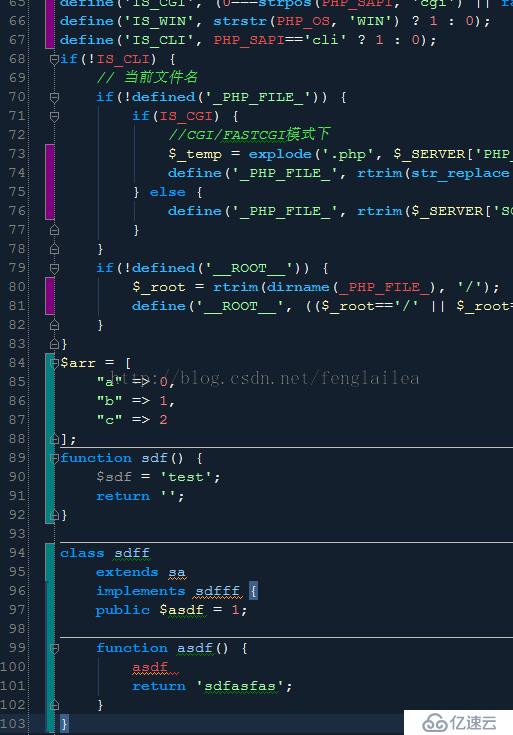Screen dimensions: 513x735
Task: Collapse the if(!defined('_PHP_FILE_')) block on line 70
Action: (54, 97)
